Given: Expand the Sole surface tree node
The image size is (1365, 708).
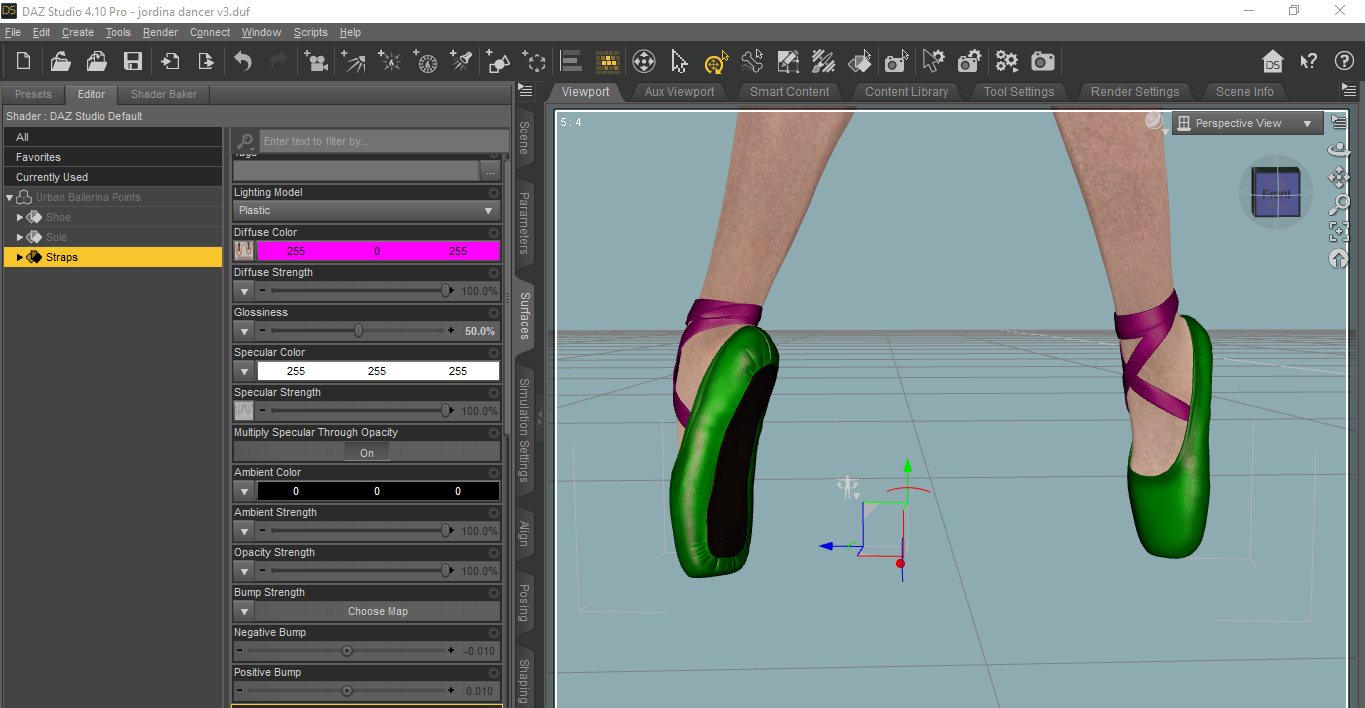Looking at the screenshot, I should [20, 237].
